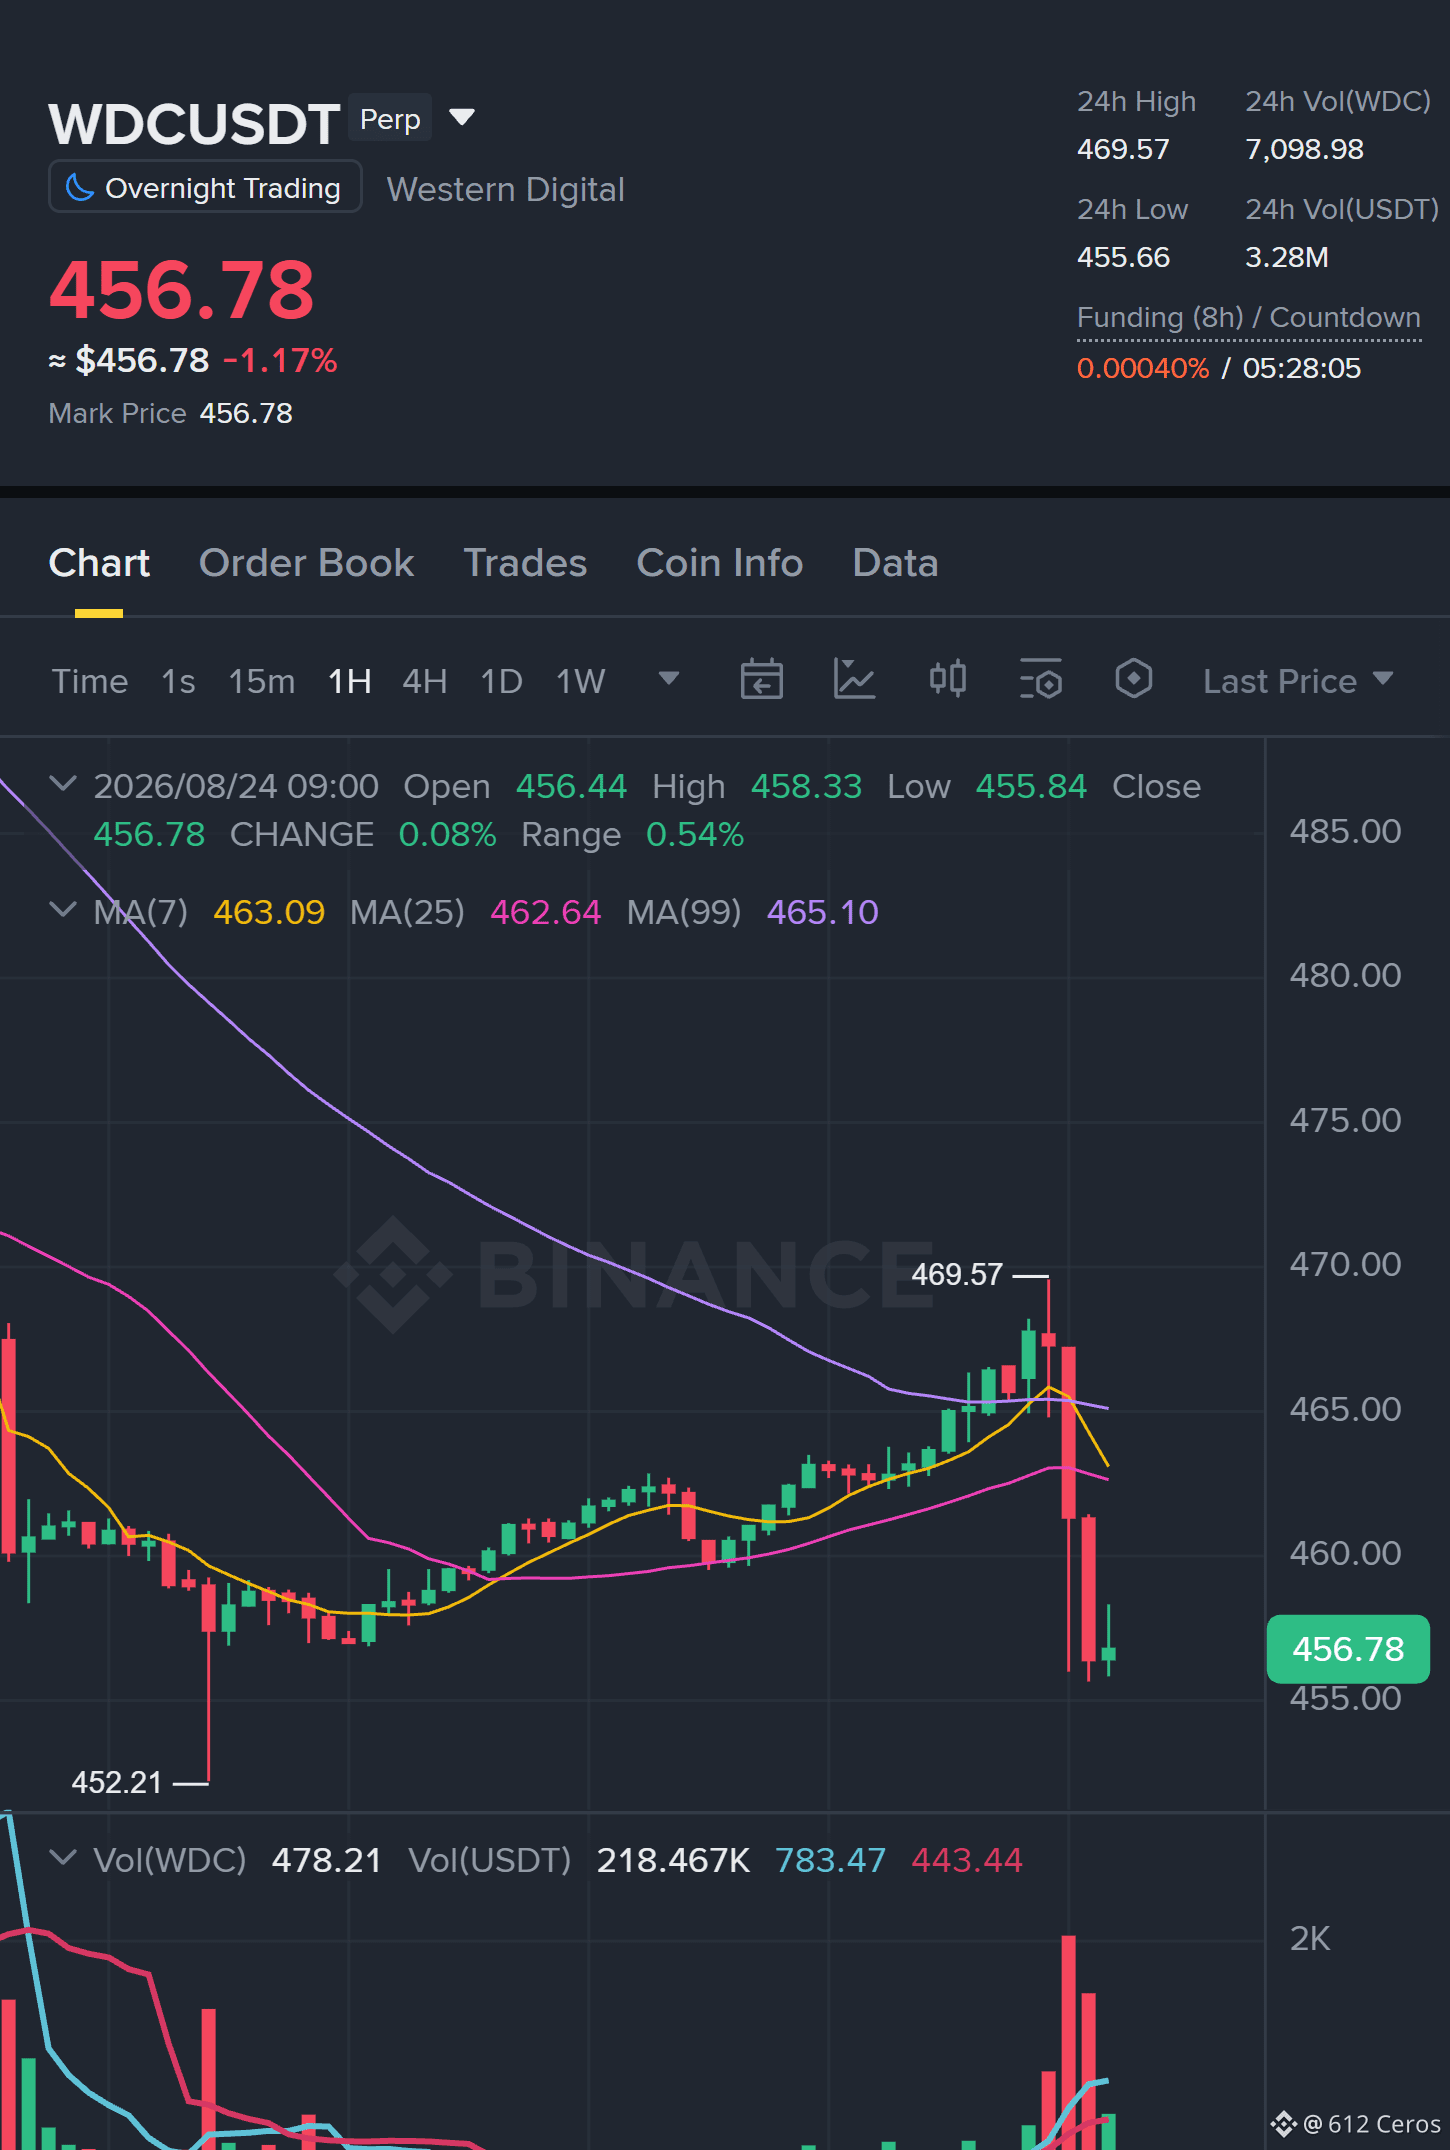Tap the Funding (8h) / Countdown label
Viewport: 1450px width, 2150px height.
click(x=1249, y=318)
